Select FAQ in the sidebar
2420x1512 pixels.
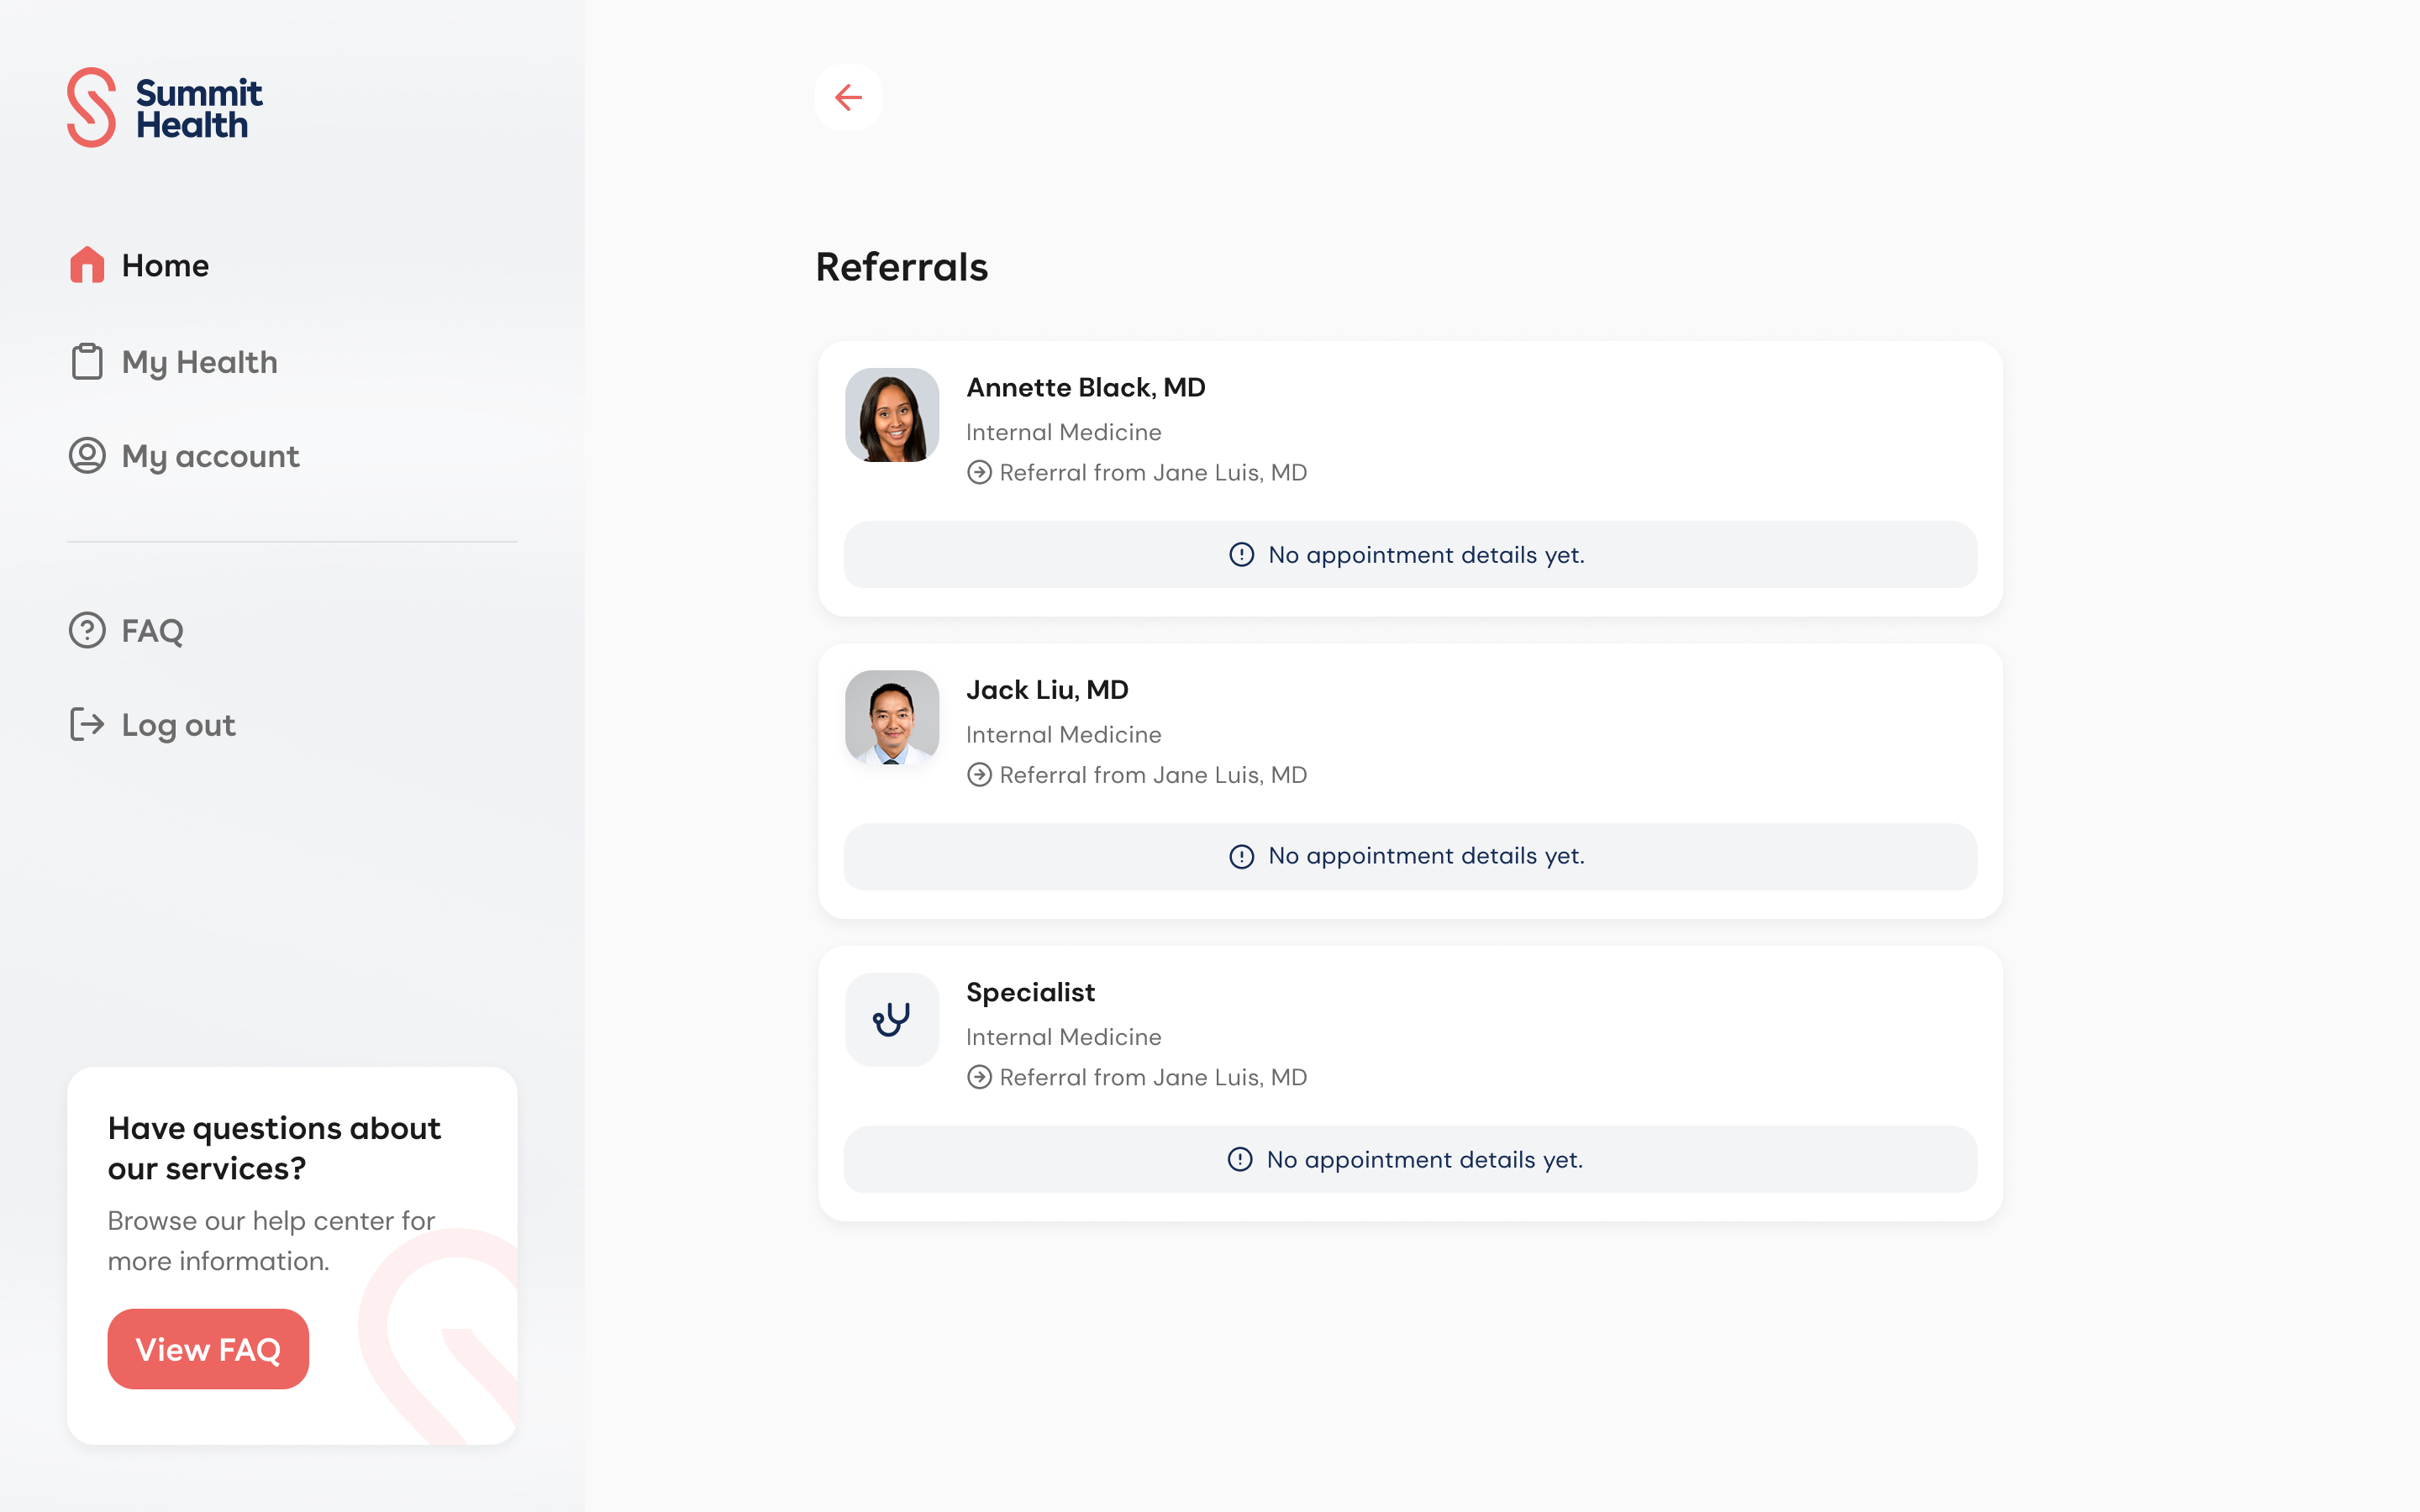point(127,630)
